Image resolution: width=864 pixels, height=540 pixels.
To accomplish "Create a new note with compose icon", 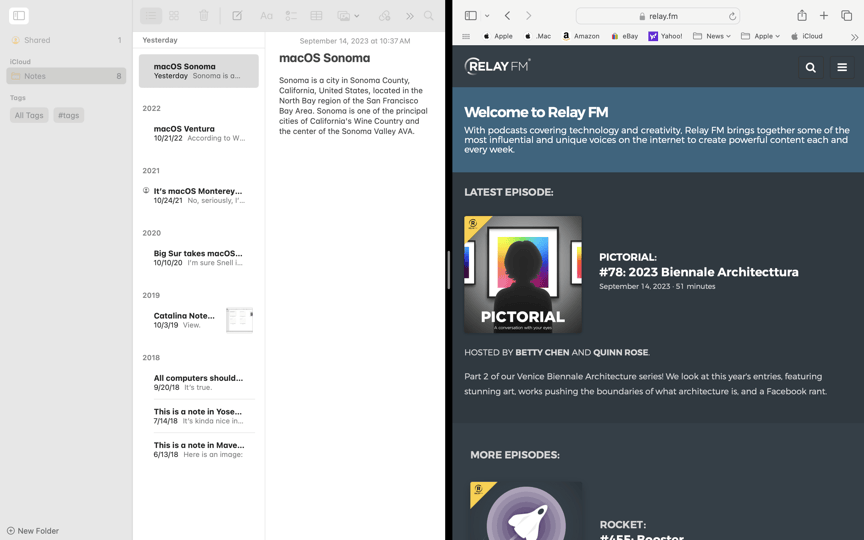I will tap(237, 16).
